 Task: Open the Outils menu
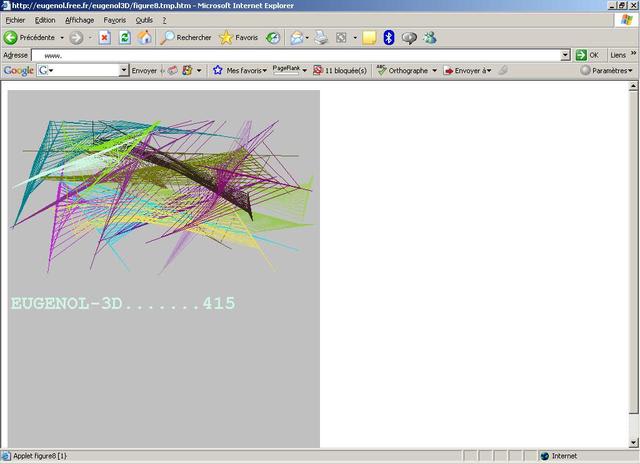(x=144, y=20)
